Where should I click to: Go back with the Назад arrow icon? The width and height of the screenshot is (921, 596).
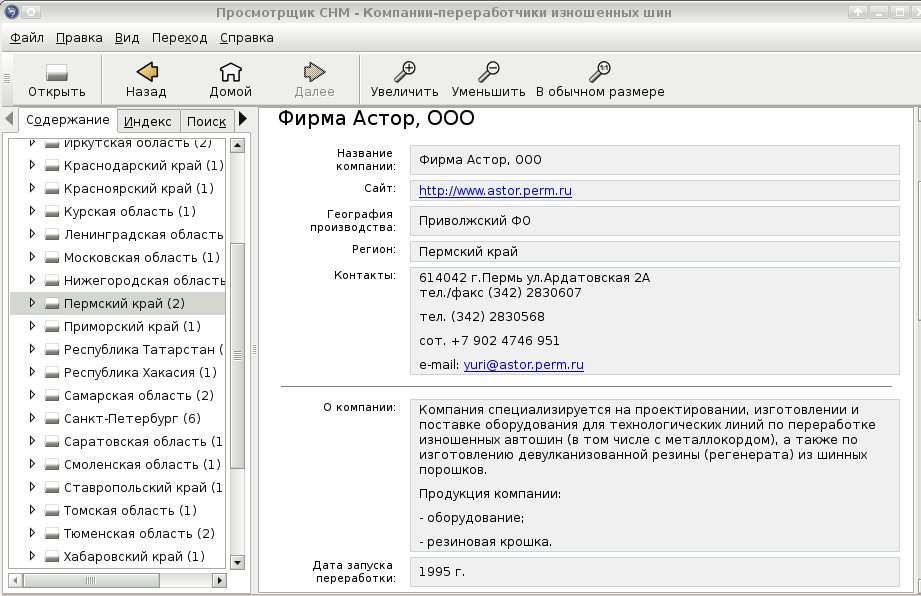tap(147, 72)
